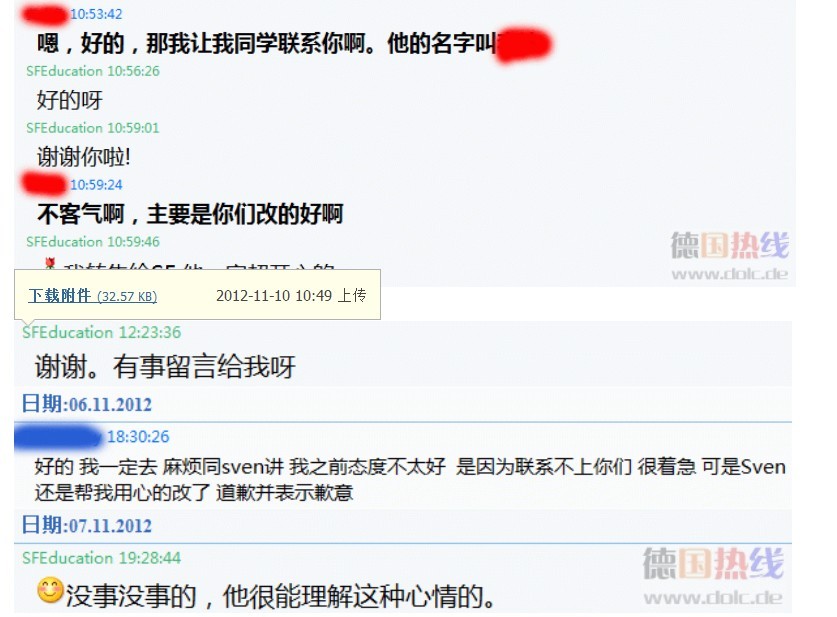Image resolution: width=837 pixels, height=617 pixels.
Task: Click the rose emoji in the partly hidden message
Action: pos(50,264)
